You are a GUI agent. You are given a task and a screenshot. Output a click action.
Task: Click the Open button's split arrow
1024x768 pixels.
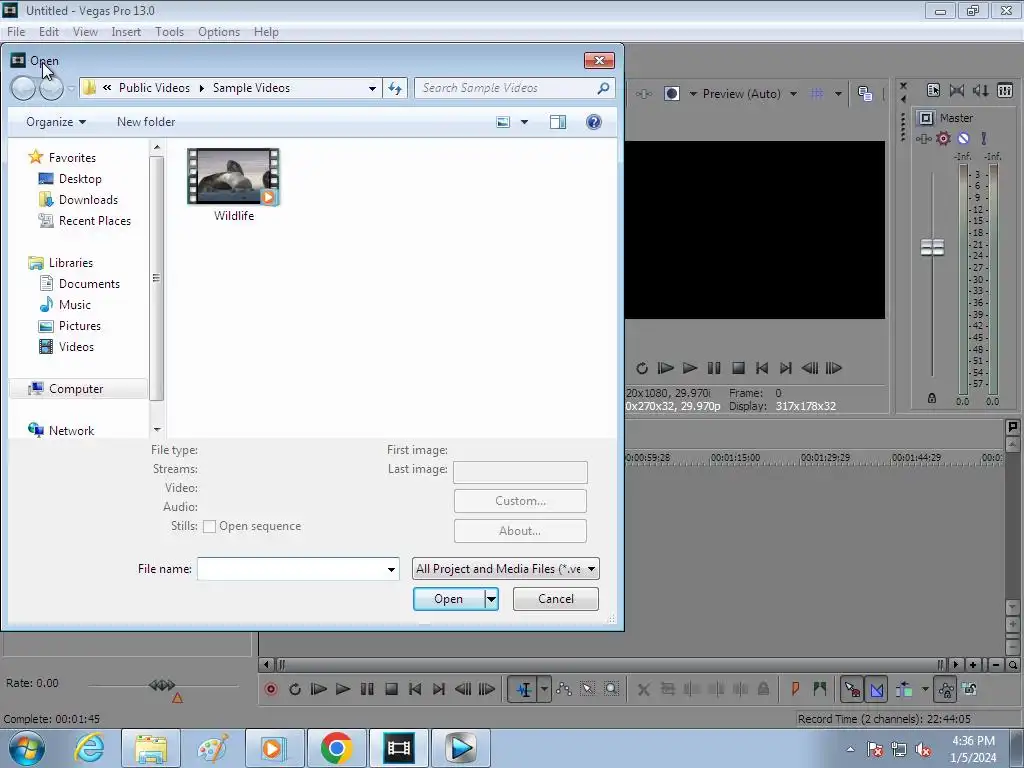491,599
